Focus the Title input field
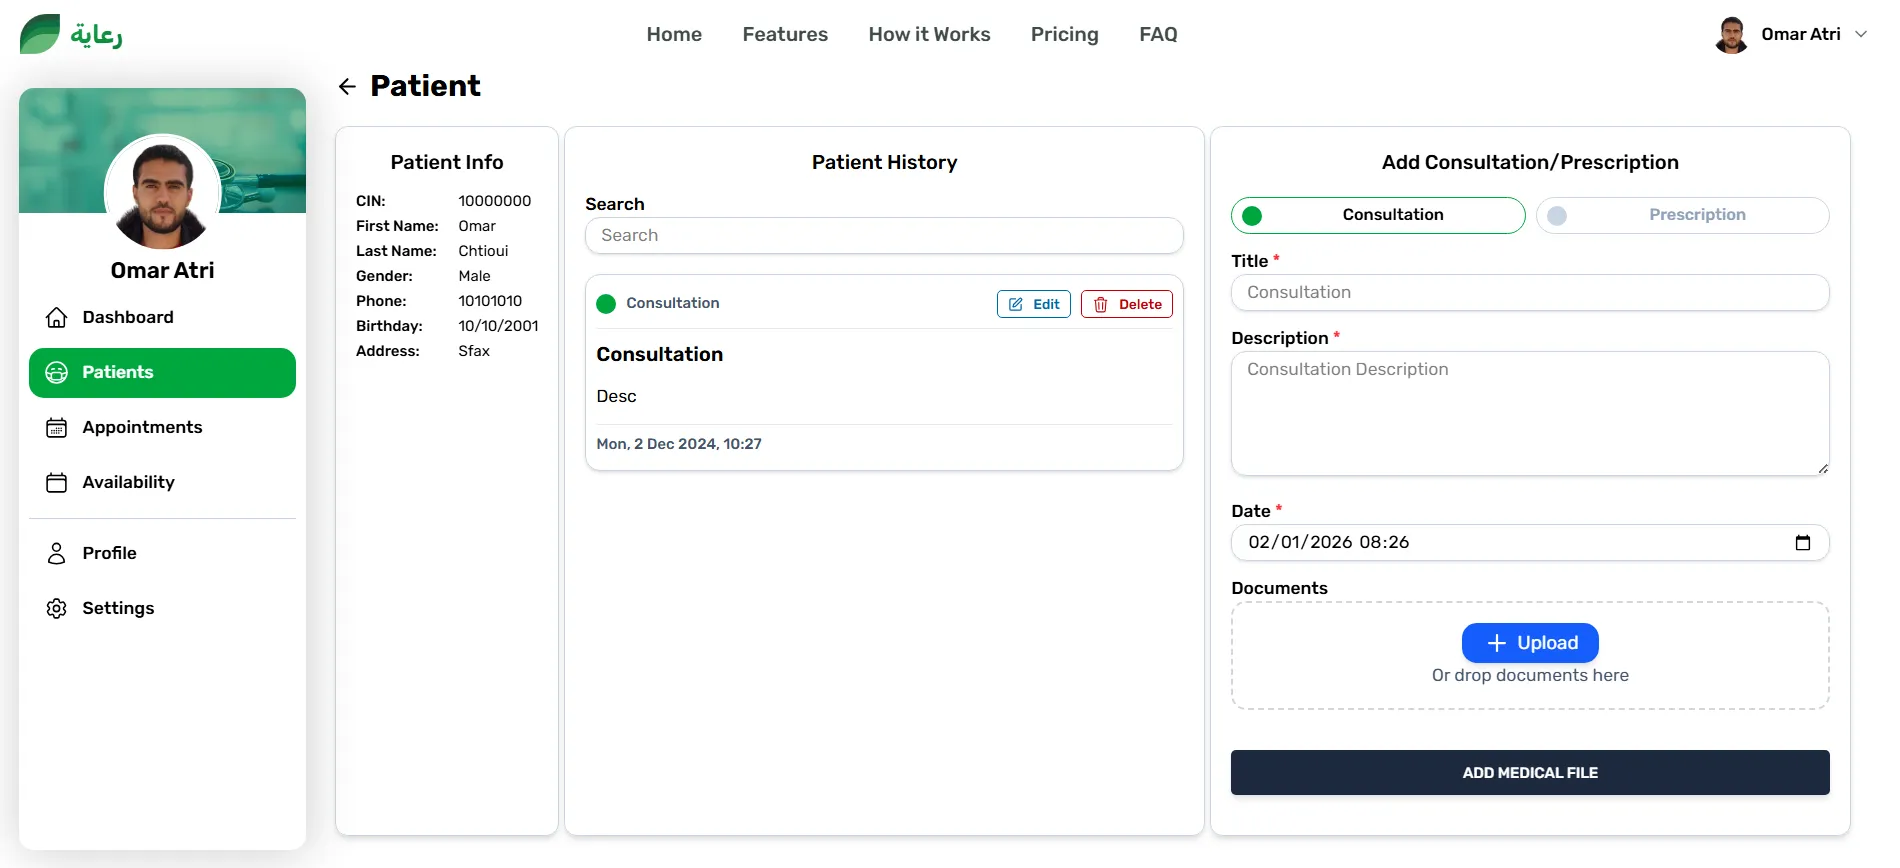The height and width of the screenshot is (868, 1900). click(1530, 293)
